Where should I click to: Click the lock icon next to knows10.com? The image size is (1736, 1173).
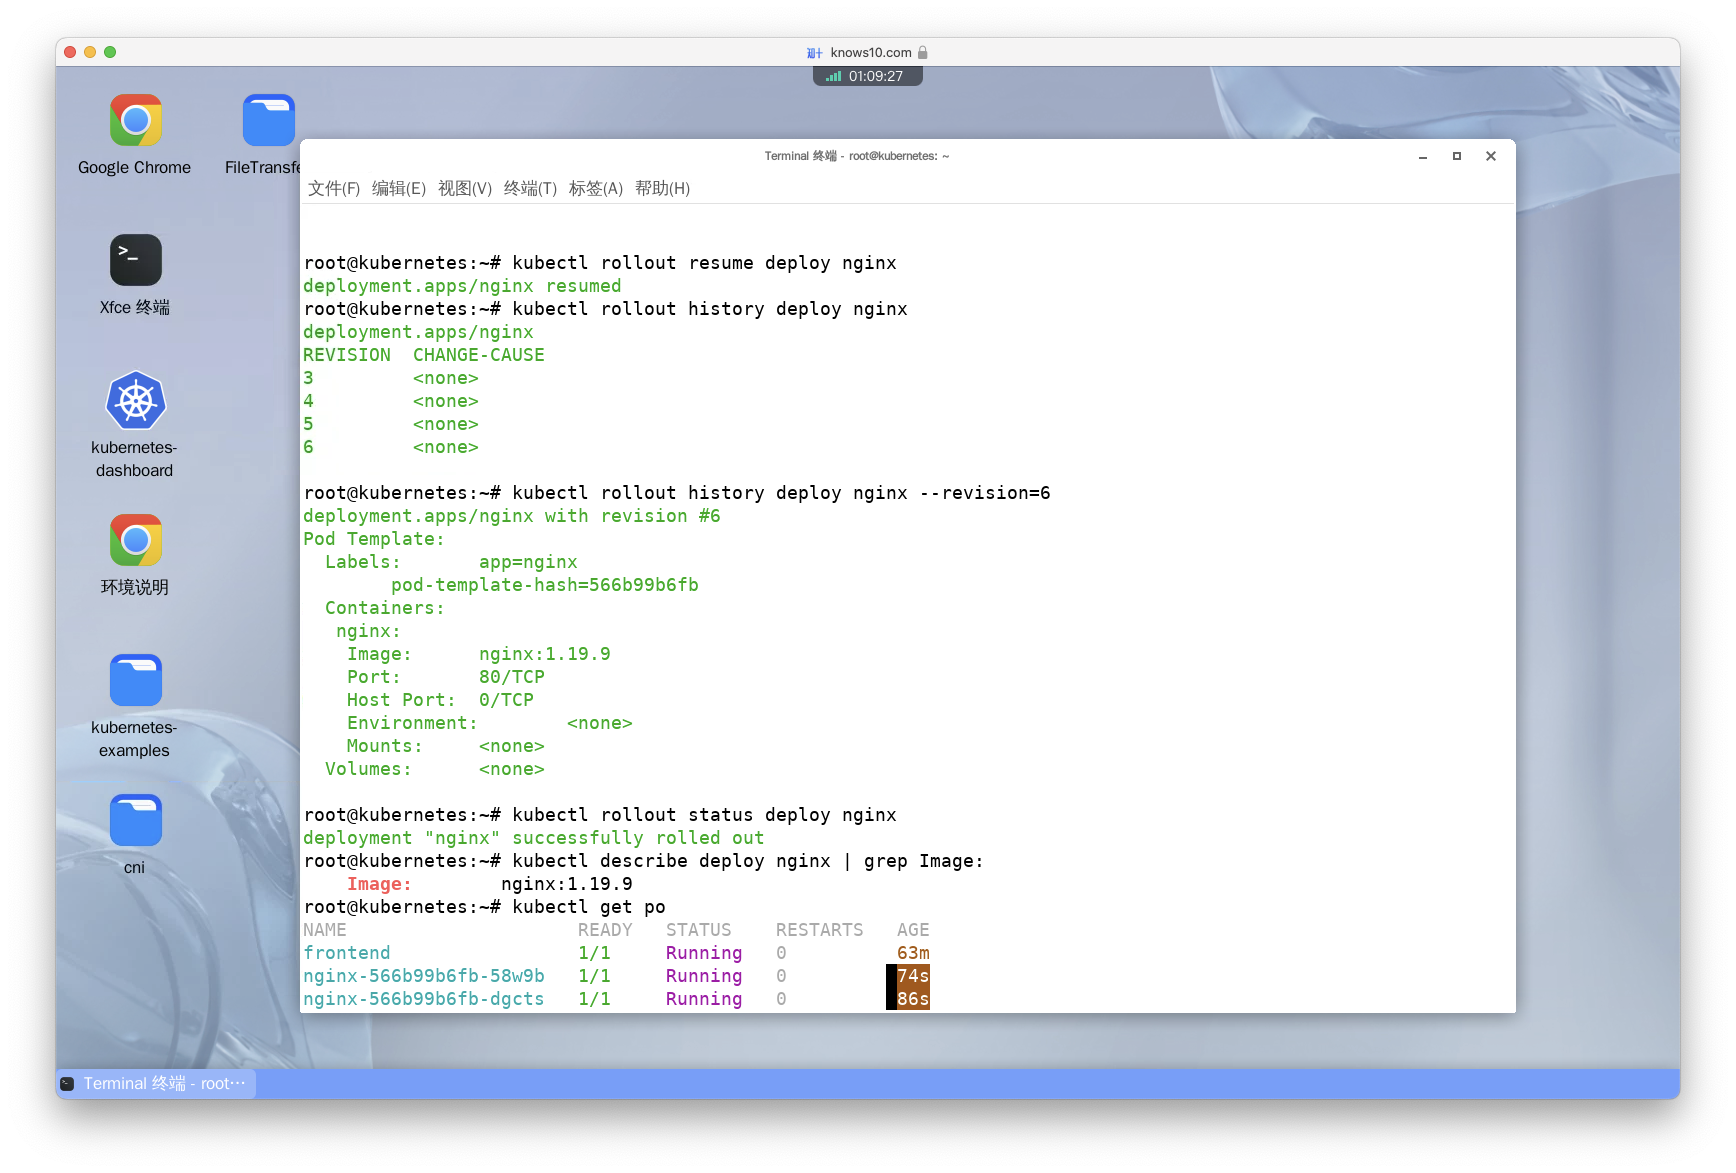(x=923, y=53)
